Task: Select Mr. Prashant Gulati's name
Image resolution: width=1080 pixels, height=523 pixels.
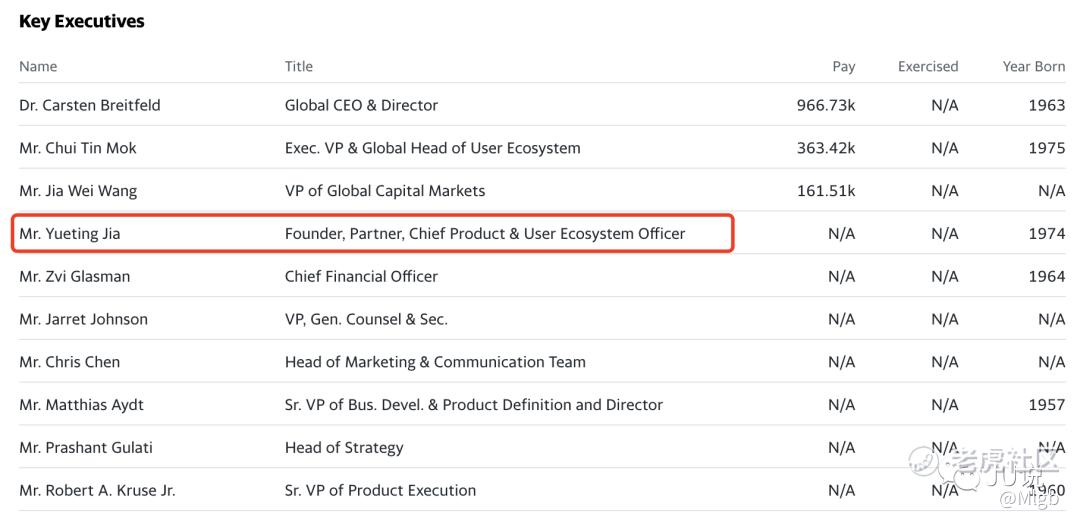Action: pos(86,448)
